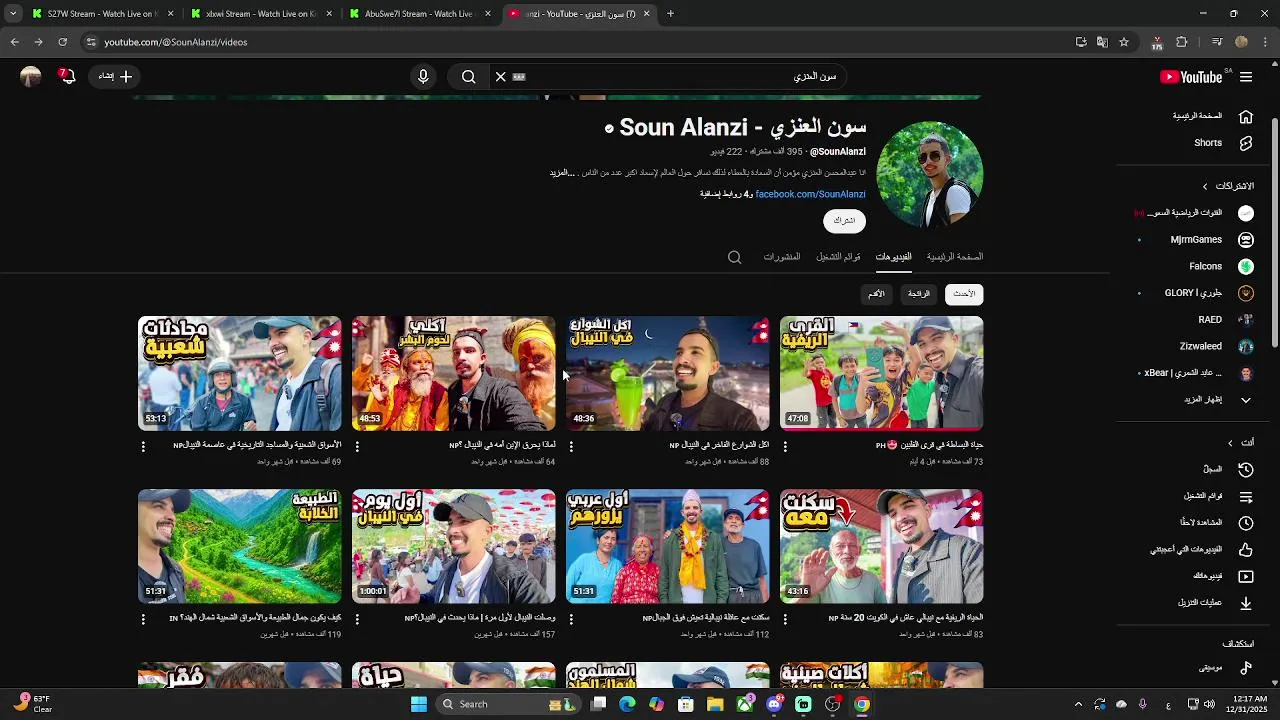The width and height of the screenshot is (1280, 720).
Task: Switch to the "الفيديوهات" videos tab
Action: click(893, 257)
